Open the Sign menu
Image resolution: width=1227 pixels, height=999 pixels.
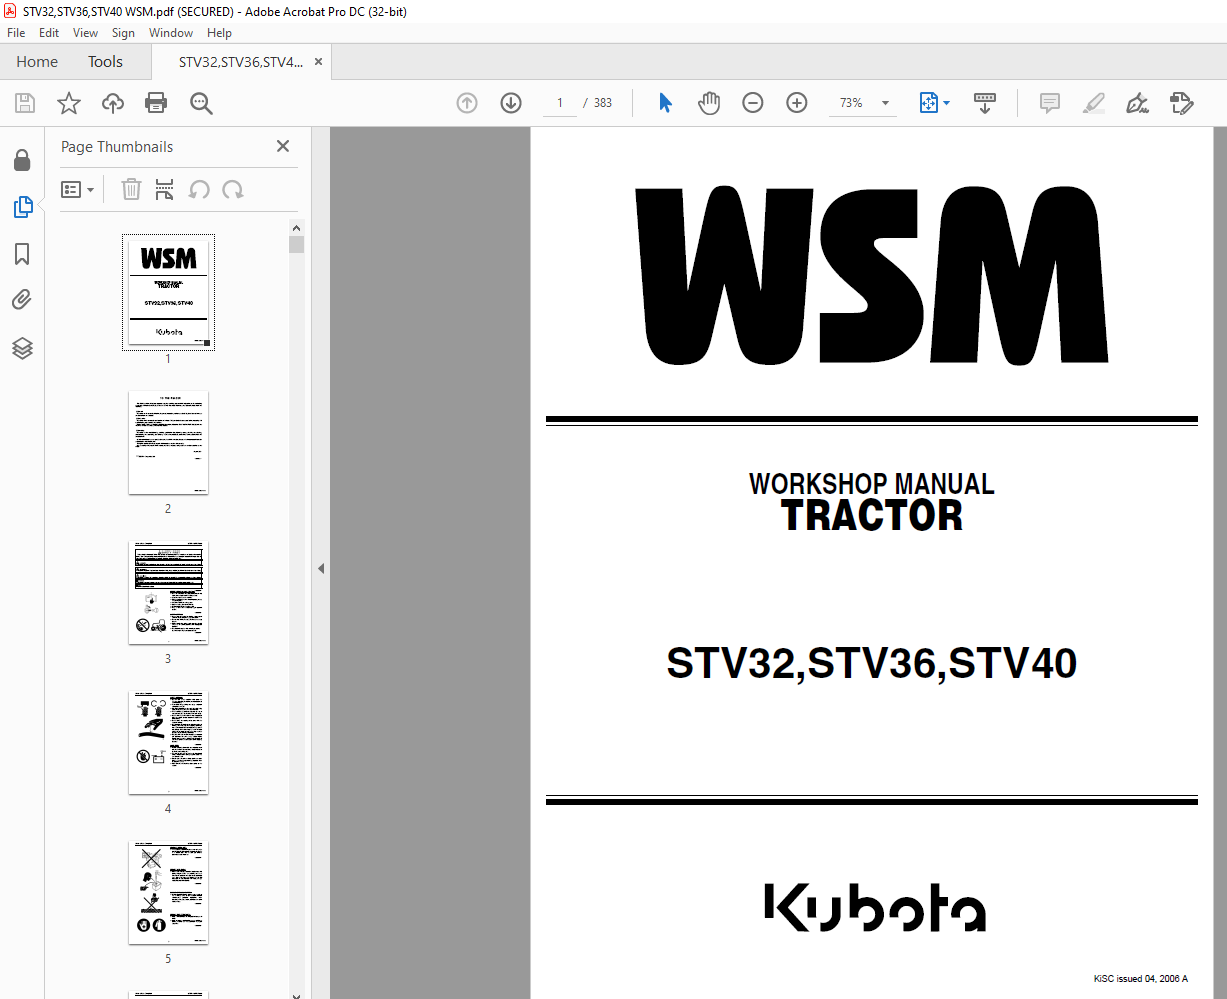123,33
